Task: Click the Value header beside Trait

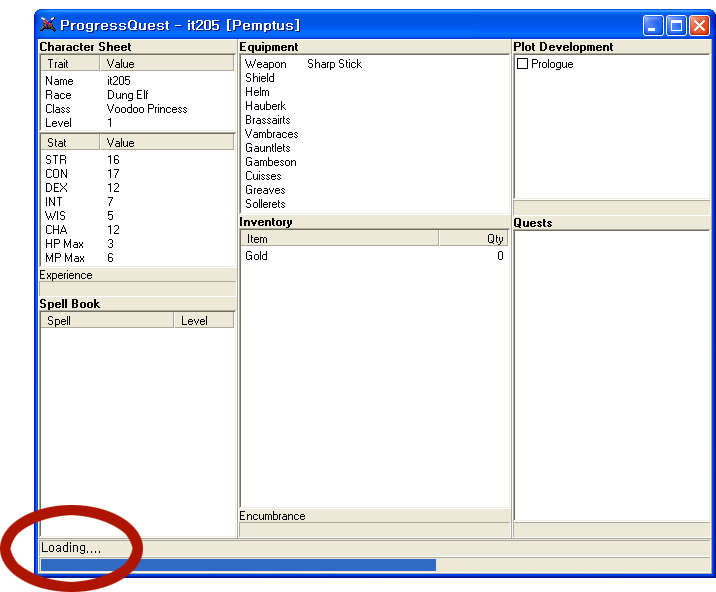Action: point(167,63)
